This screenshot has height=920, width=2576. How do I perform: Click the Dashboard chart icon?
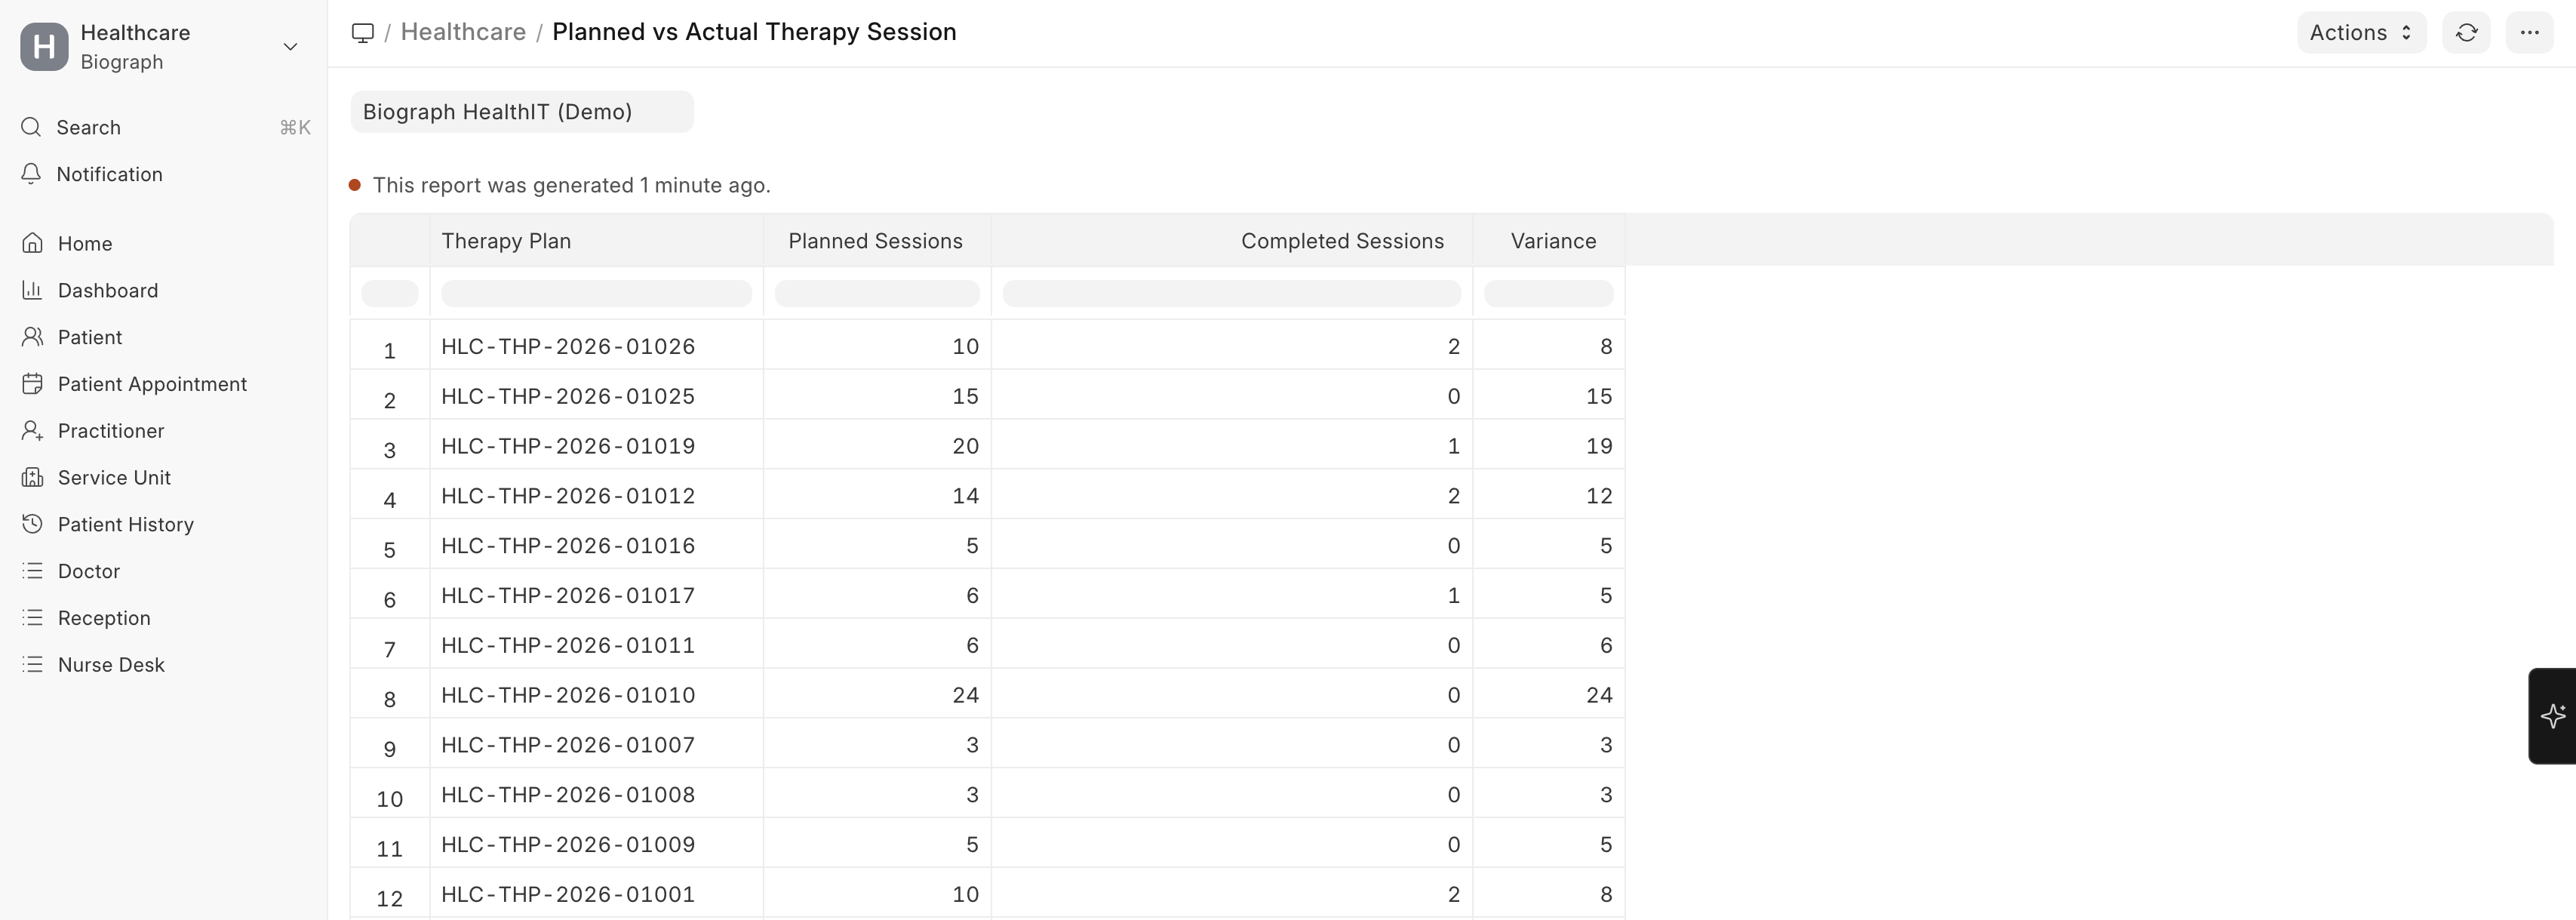tap(32, 290)
